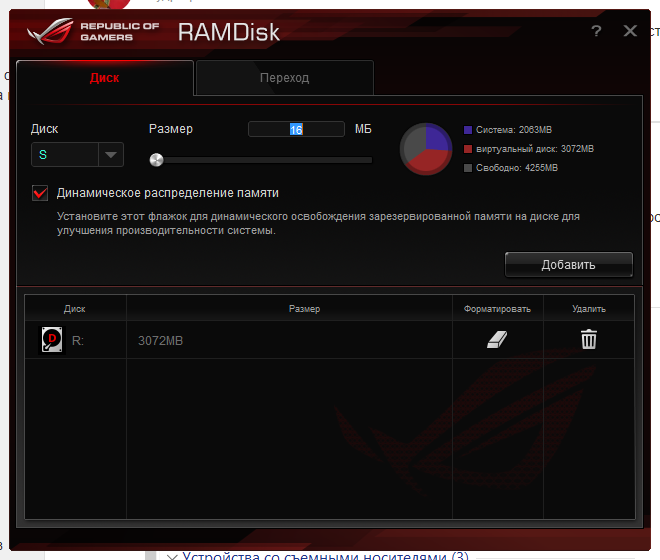Click the Свободно: 4255MB legend text
Screen dimensions: 660x560
tap(517, 168)
